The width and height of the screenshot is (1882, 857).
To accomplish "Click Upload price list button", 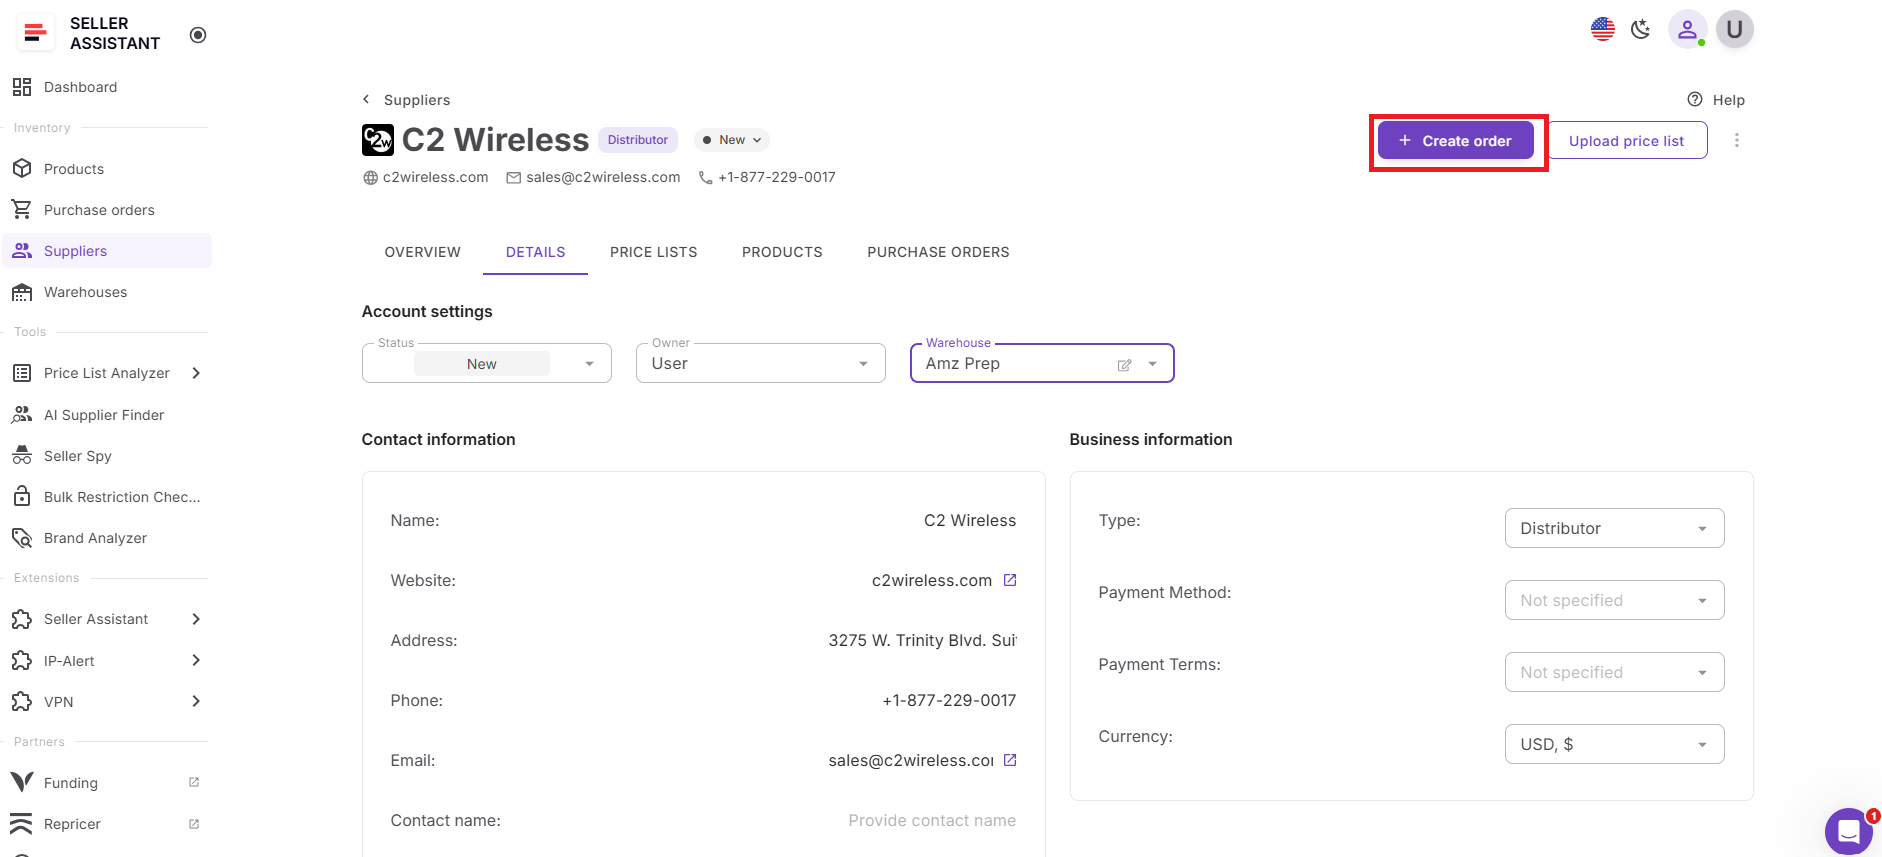I will pyautogui.click(x=1626, y=141).
